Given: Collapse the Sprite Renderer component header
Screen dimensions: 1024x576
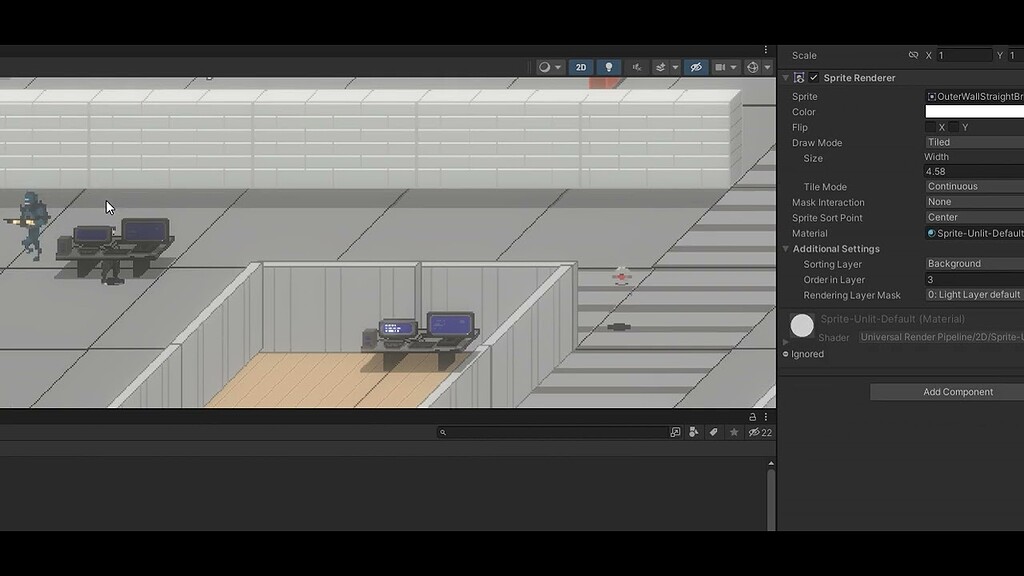Looking at the screenshot, I should tap(785, 77).
